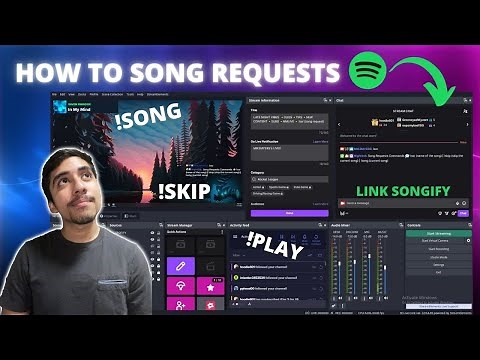This screenshot has height=360, width=480.
Task: Open the Tools menu
Action: point(130,94)
